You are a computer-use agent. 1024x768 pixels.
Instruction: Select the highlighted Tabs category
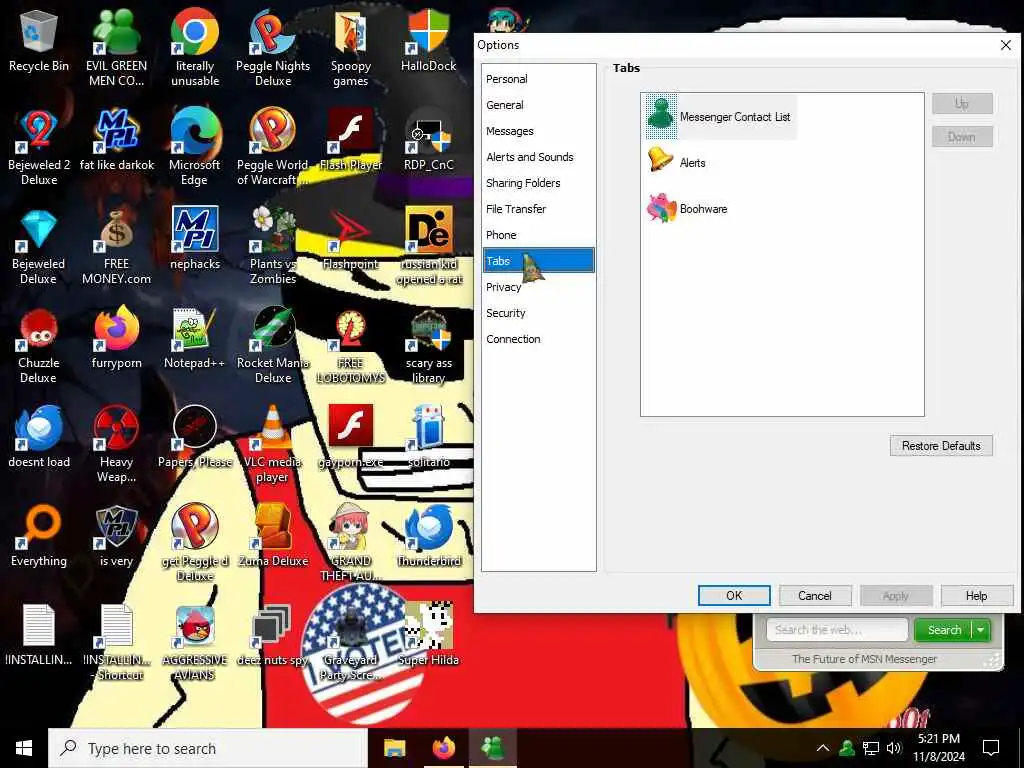tap(539, 261)
